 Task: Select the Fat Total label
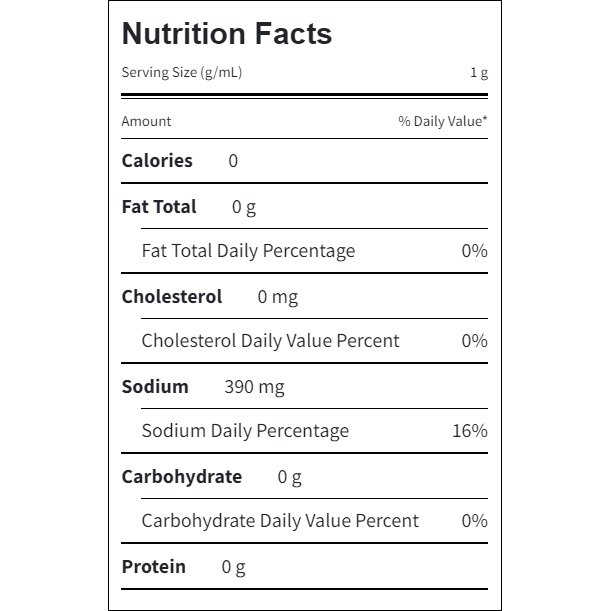159,207
